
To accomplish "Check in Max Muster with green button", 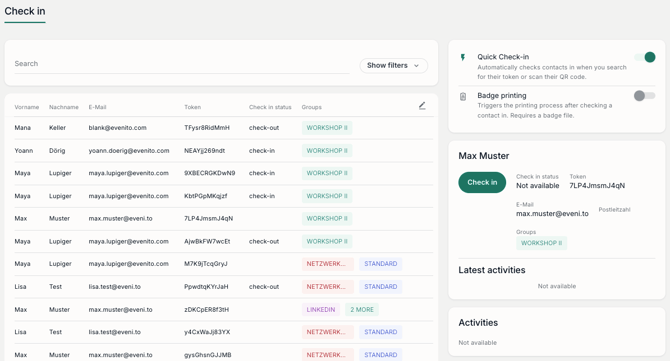I will [x=482, y=182].
